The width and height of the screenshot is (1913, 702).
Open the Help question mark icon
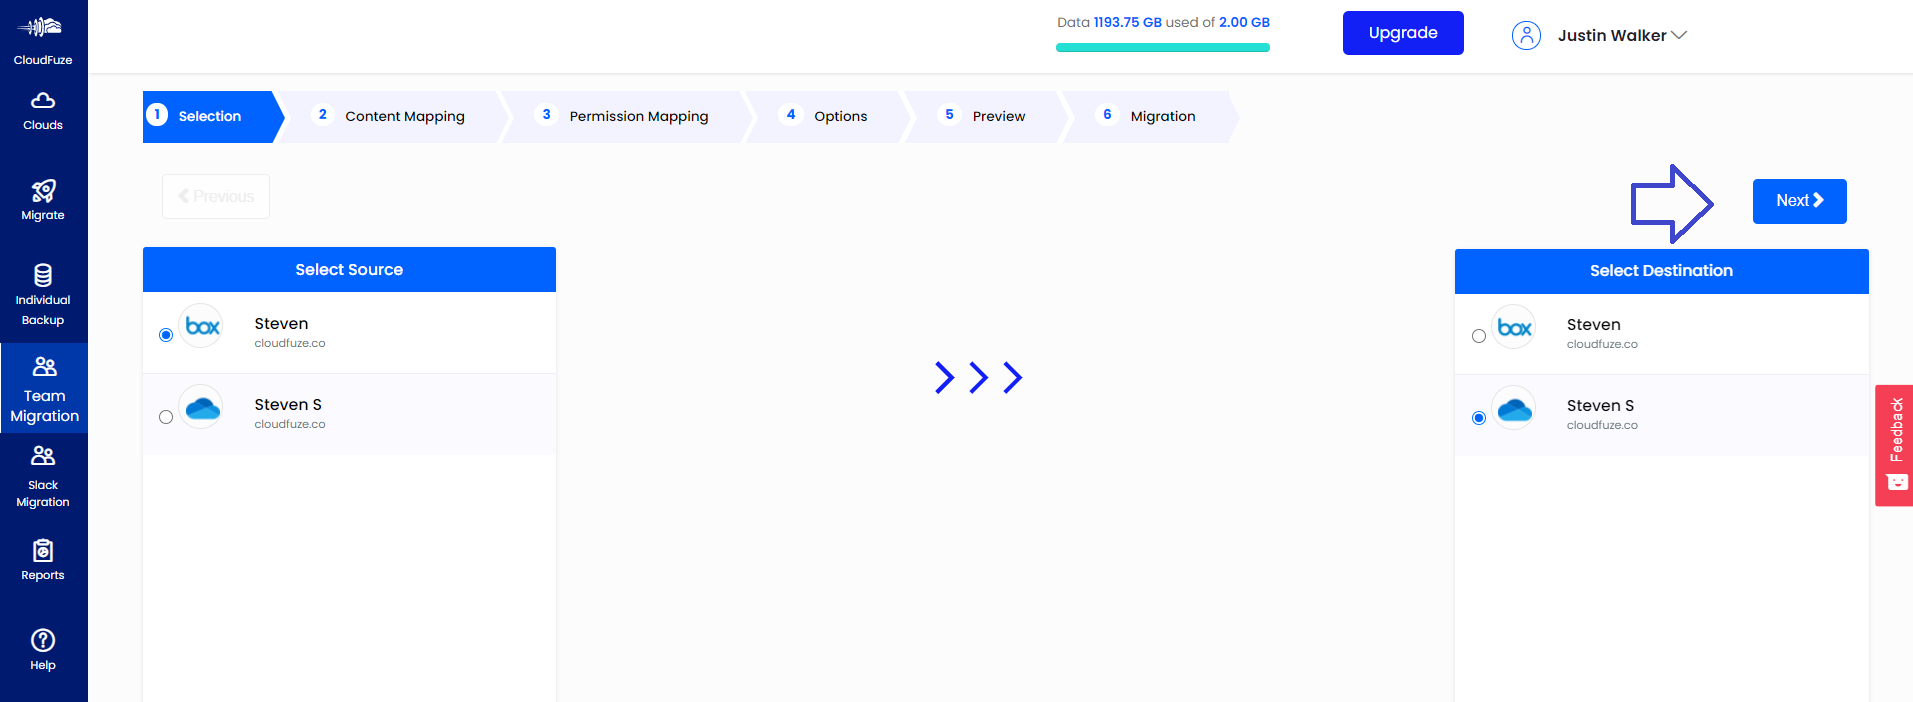(43, 640)
